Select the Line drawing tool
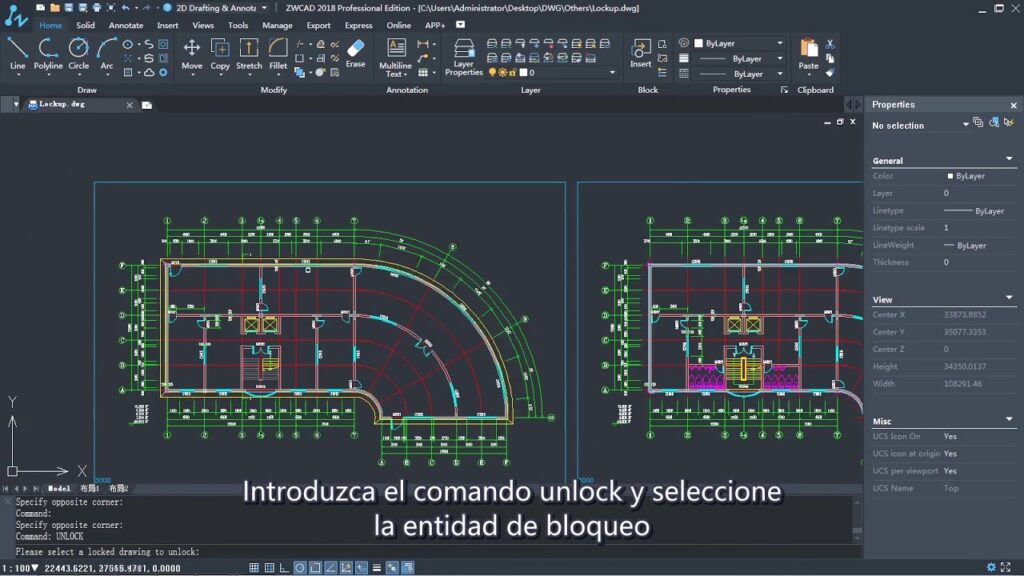The width and height of the screenshot is (1024, 576). pyautogui.click(x=18, y=54)
